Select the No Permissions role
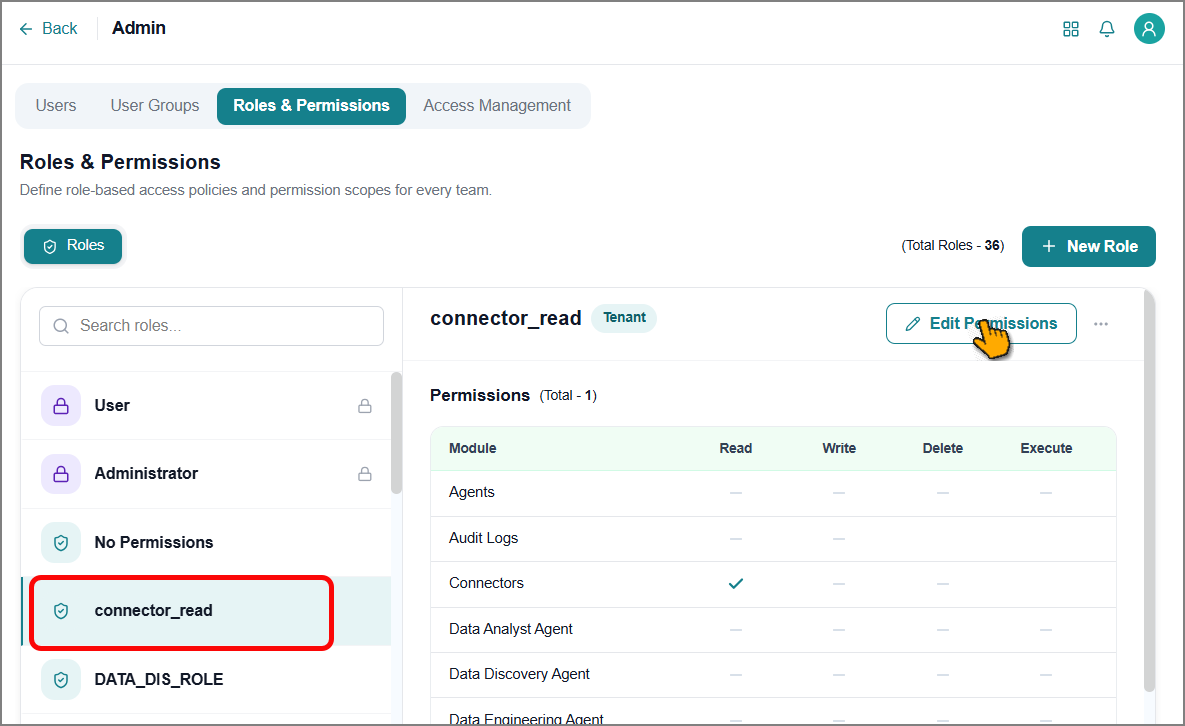Screen dimensions: 1185x726 (x=206, y=542)
